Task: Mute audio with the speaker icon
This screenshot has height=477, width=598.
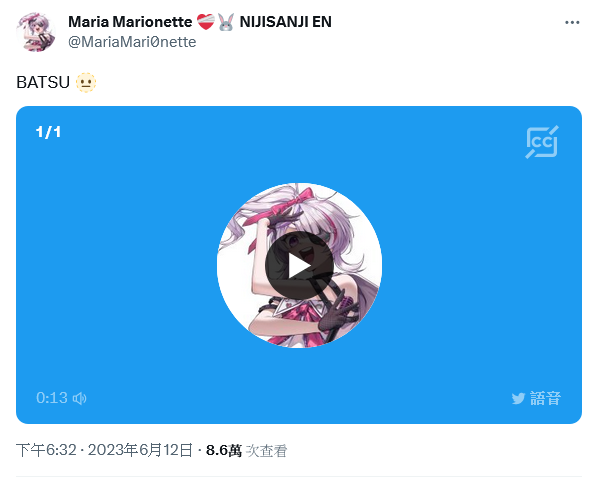Action: click(x=80, y=398)
